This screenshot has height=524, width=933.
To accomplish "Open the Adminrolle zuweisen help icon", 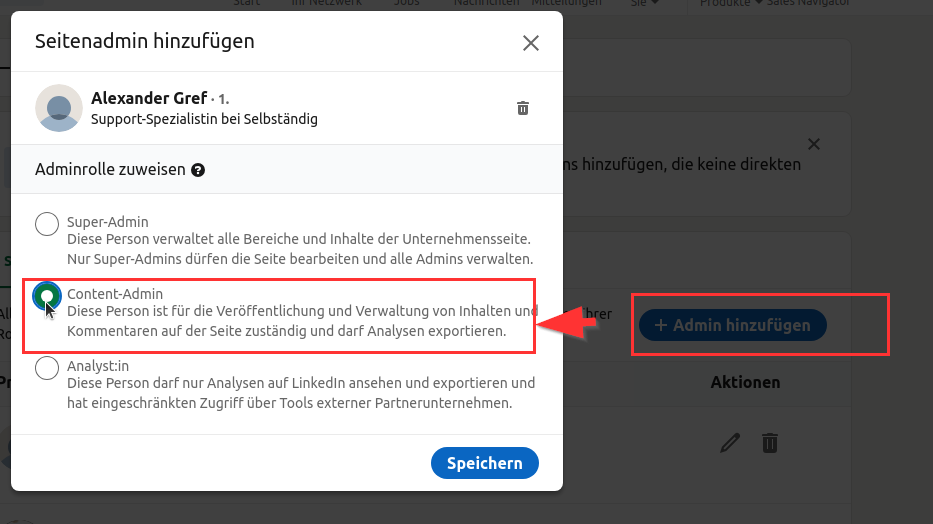I will 198,170.
